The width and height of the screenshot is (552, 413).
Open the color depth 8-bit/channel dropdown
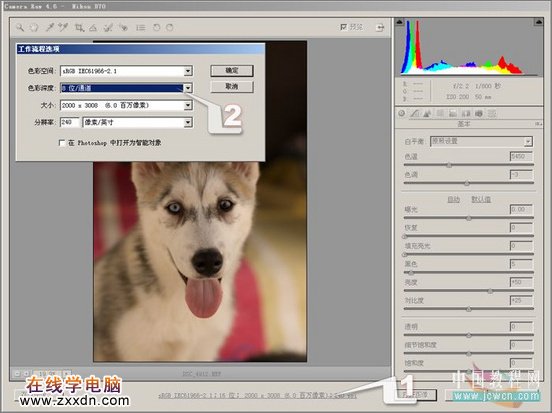(188, 88)
